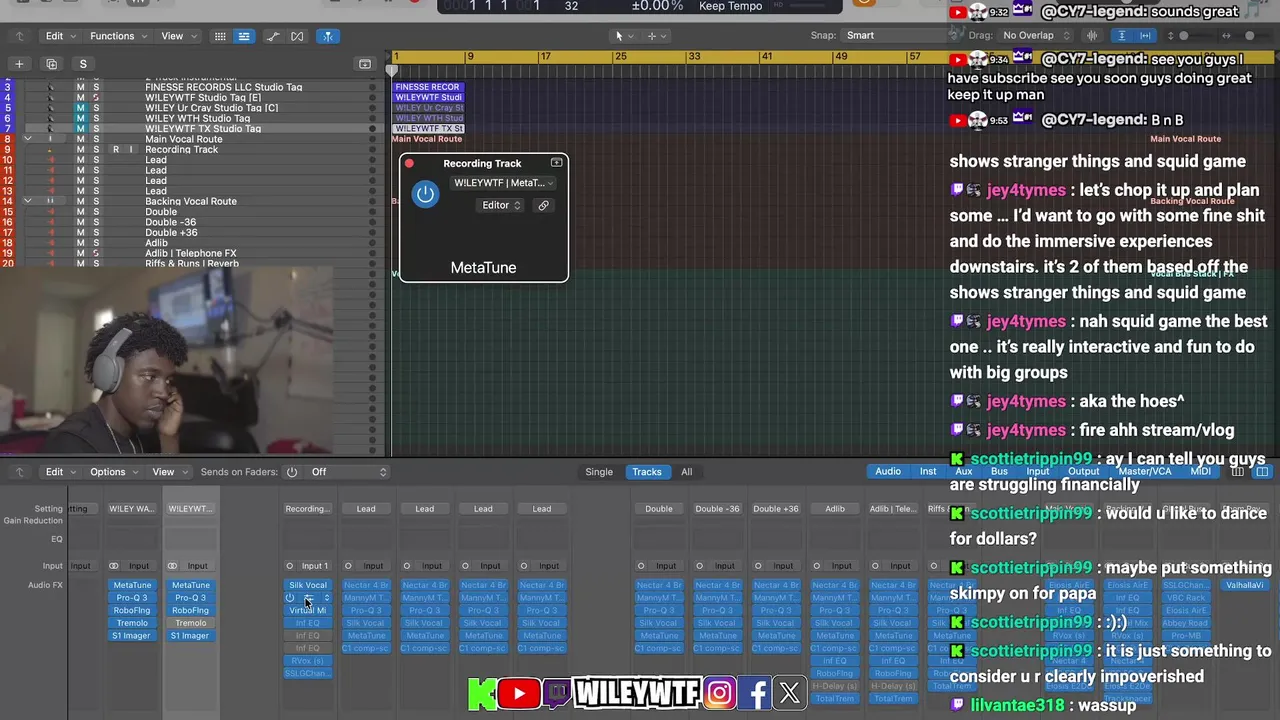Click the tracks area back arrow icon
This screenshot has width=1280, height=720.
click(19, 36)
